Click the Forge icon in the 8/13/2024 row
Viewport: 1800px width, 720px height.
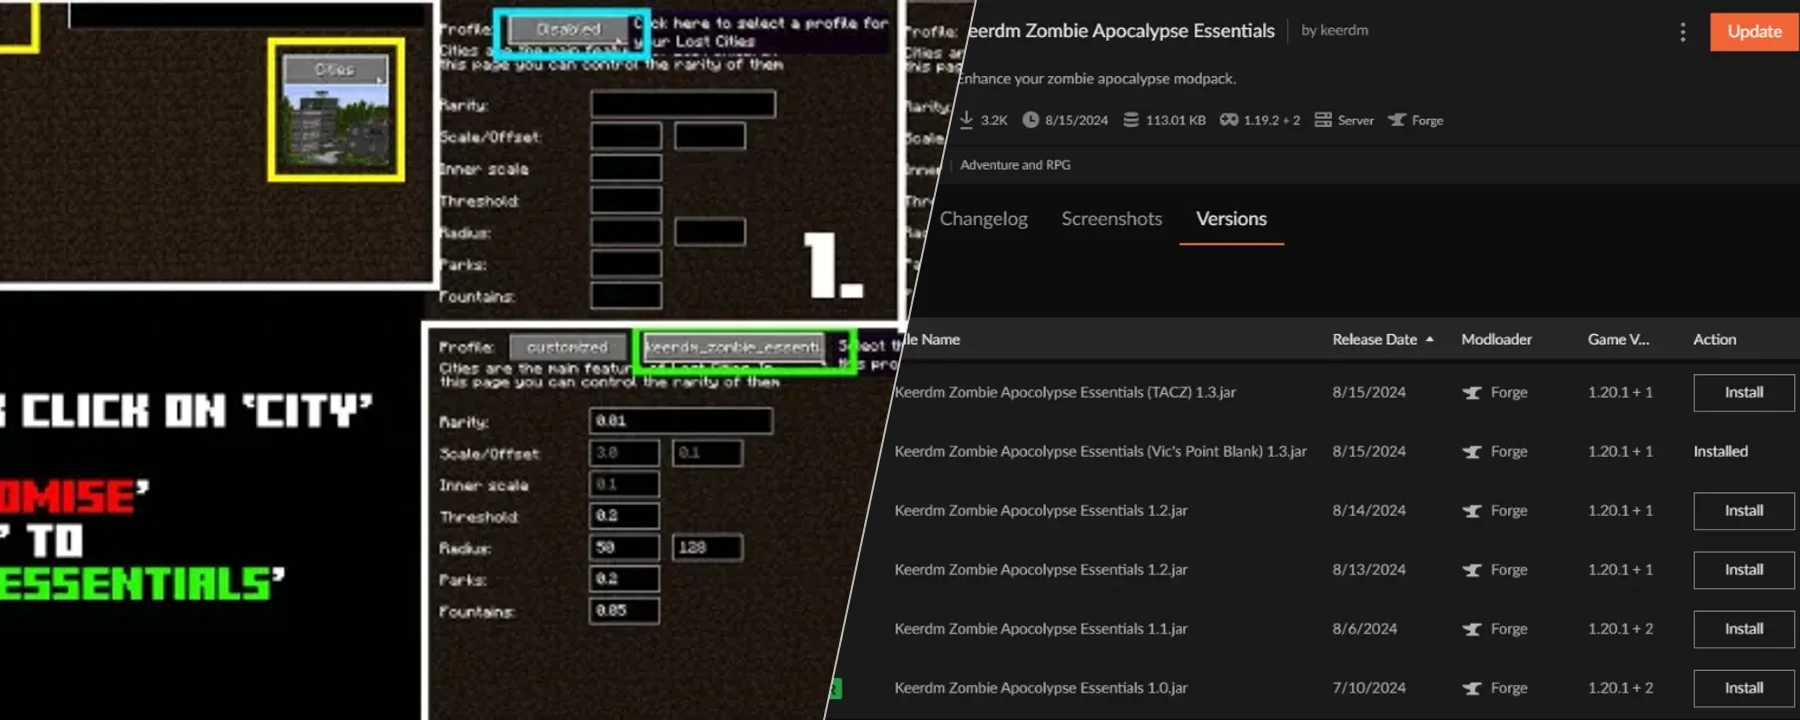[1471, 570]
